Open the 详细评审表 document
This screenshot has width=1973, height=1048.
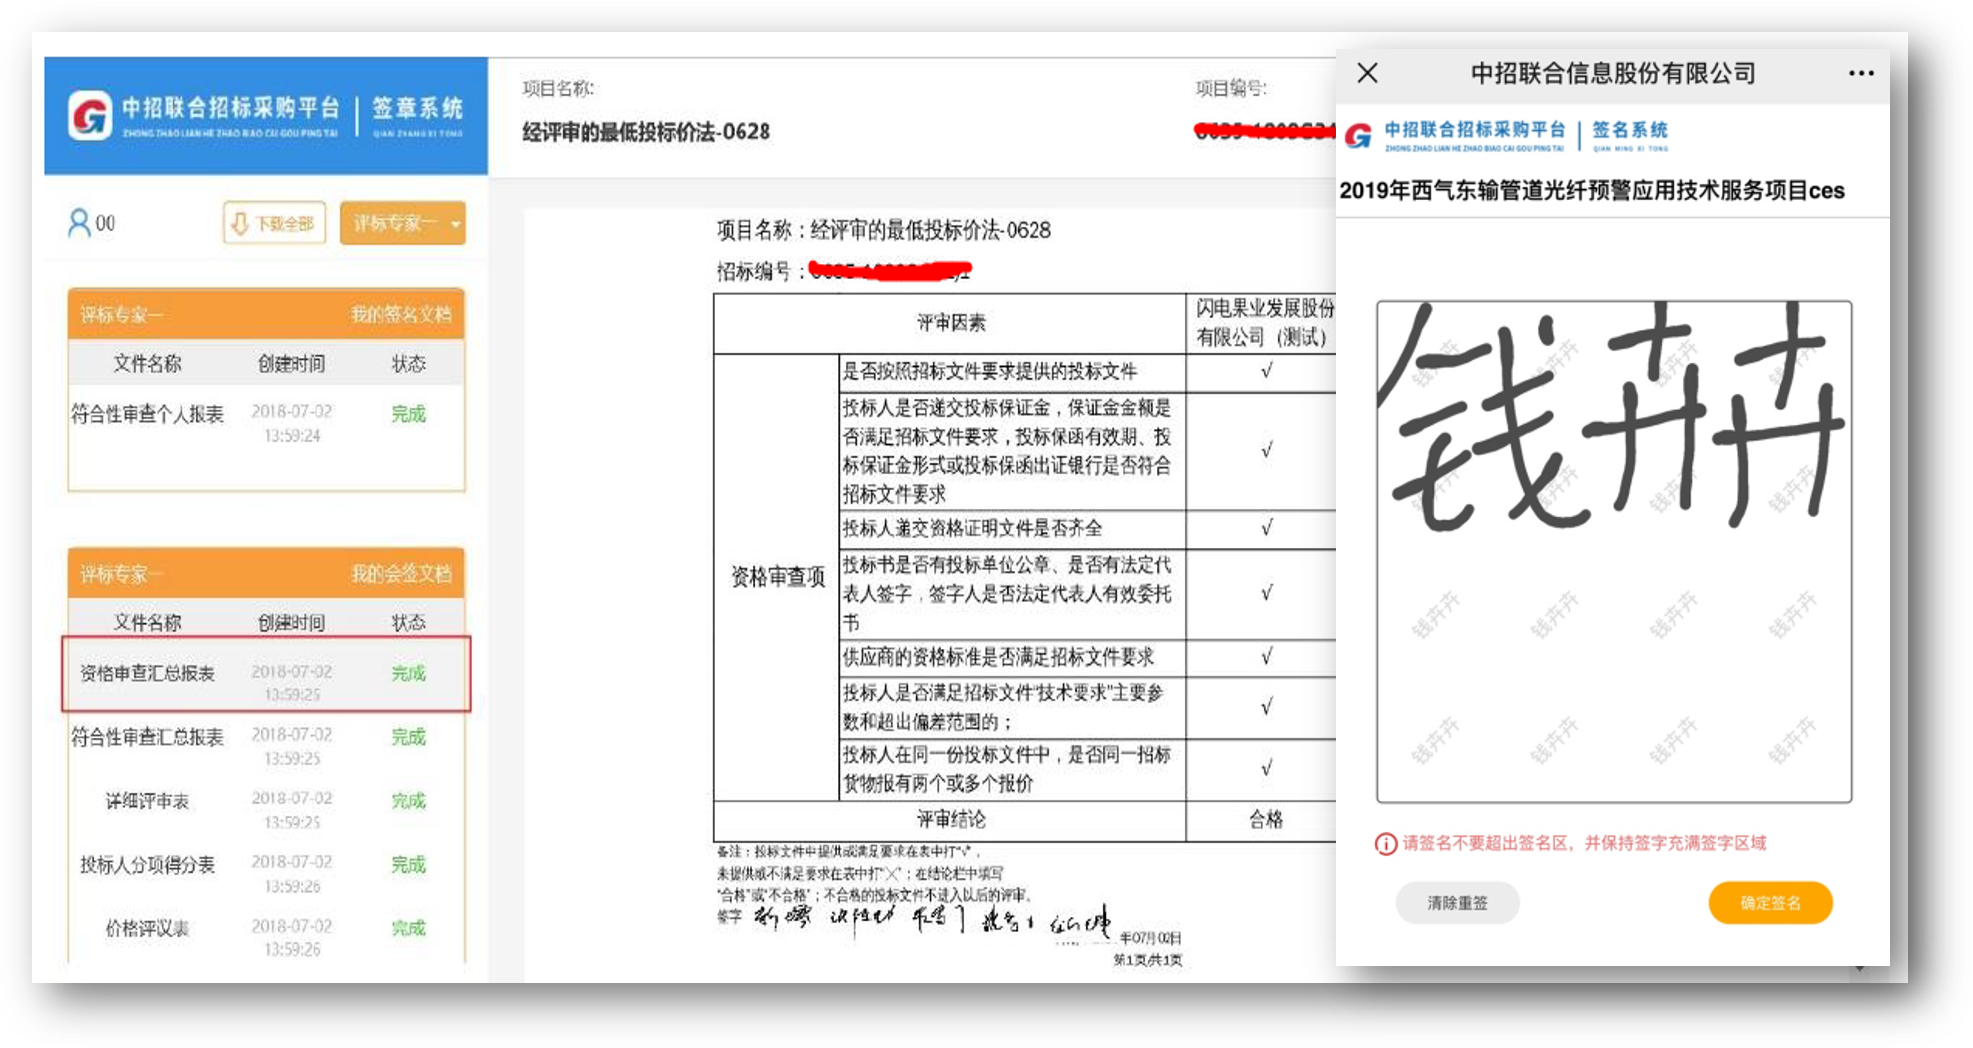pos(147,801)
